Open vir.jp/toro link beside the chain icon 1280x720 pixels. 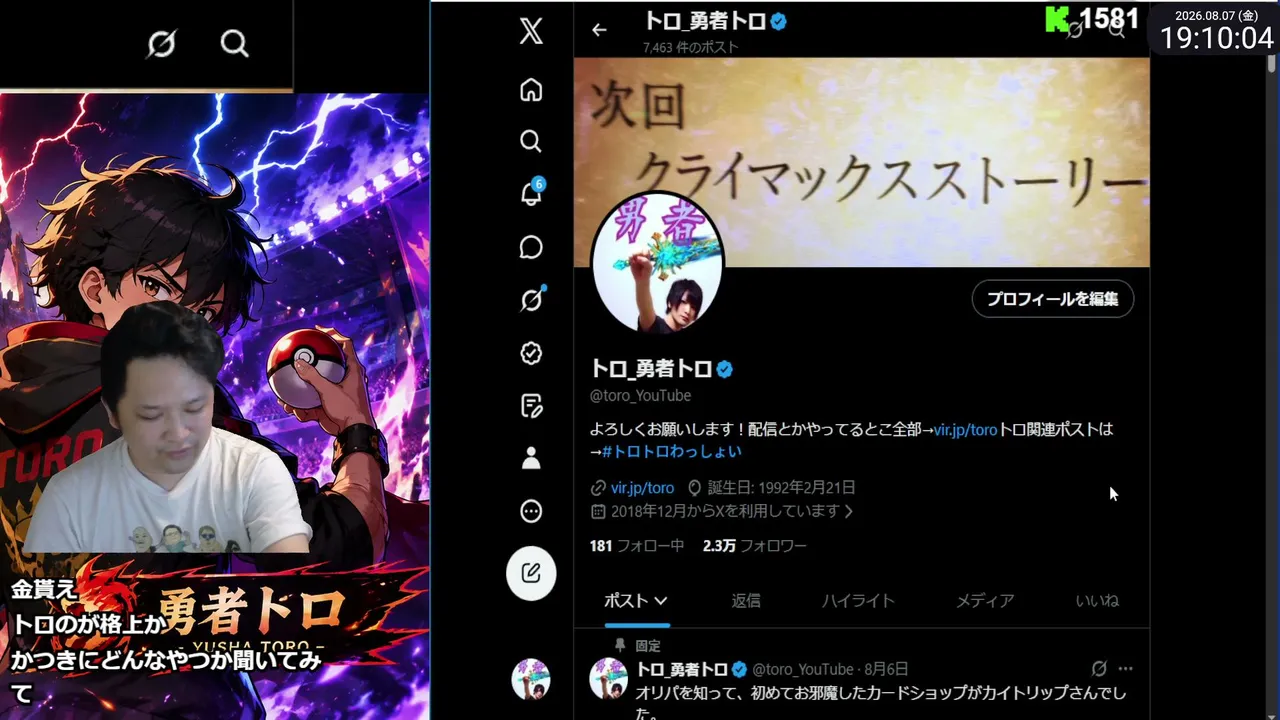click(642, 488)
